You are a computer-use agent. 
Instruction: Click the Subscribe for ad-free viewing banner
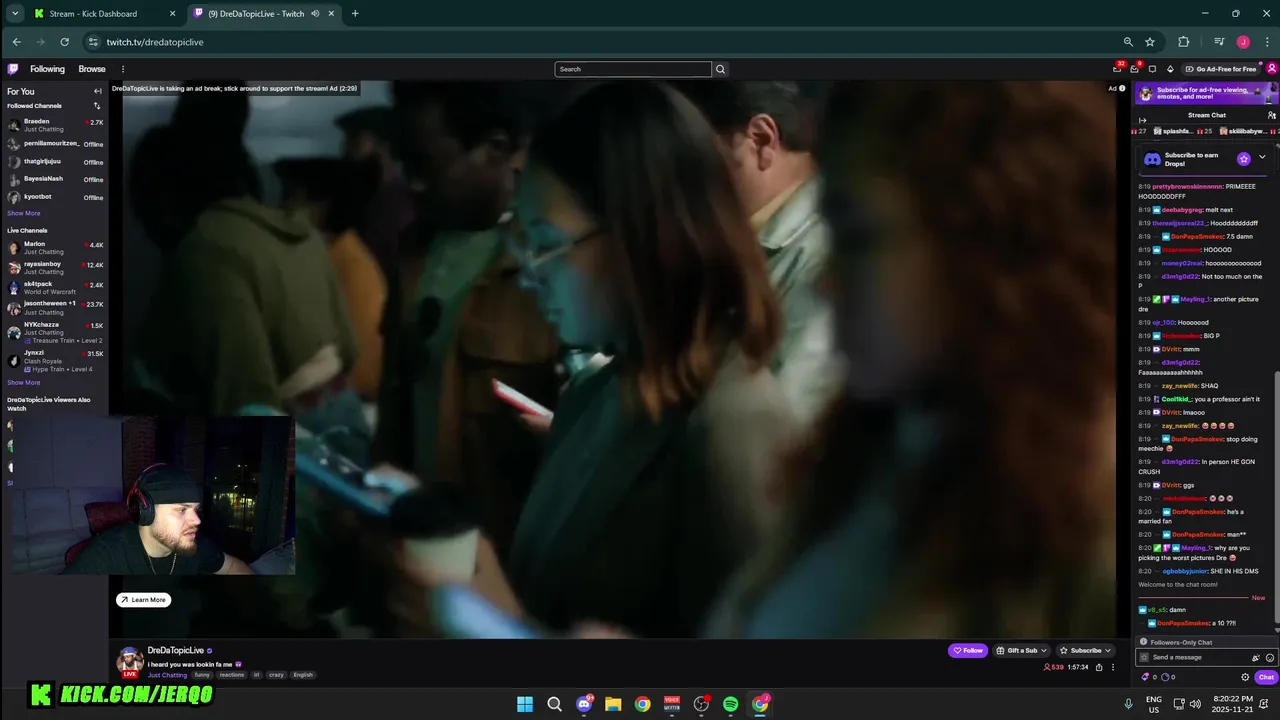(1207, 93)
